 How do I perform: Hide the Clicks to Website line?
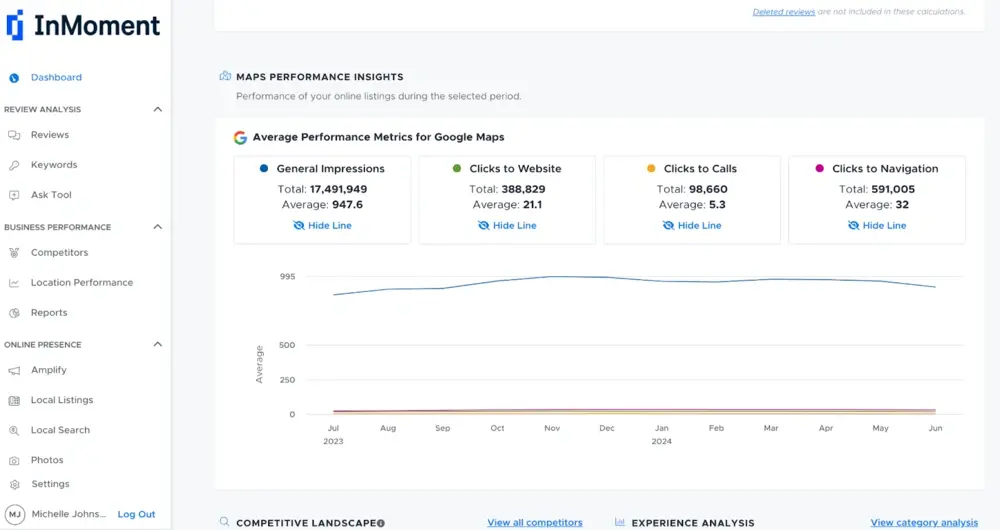click(507, 226)
